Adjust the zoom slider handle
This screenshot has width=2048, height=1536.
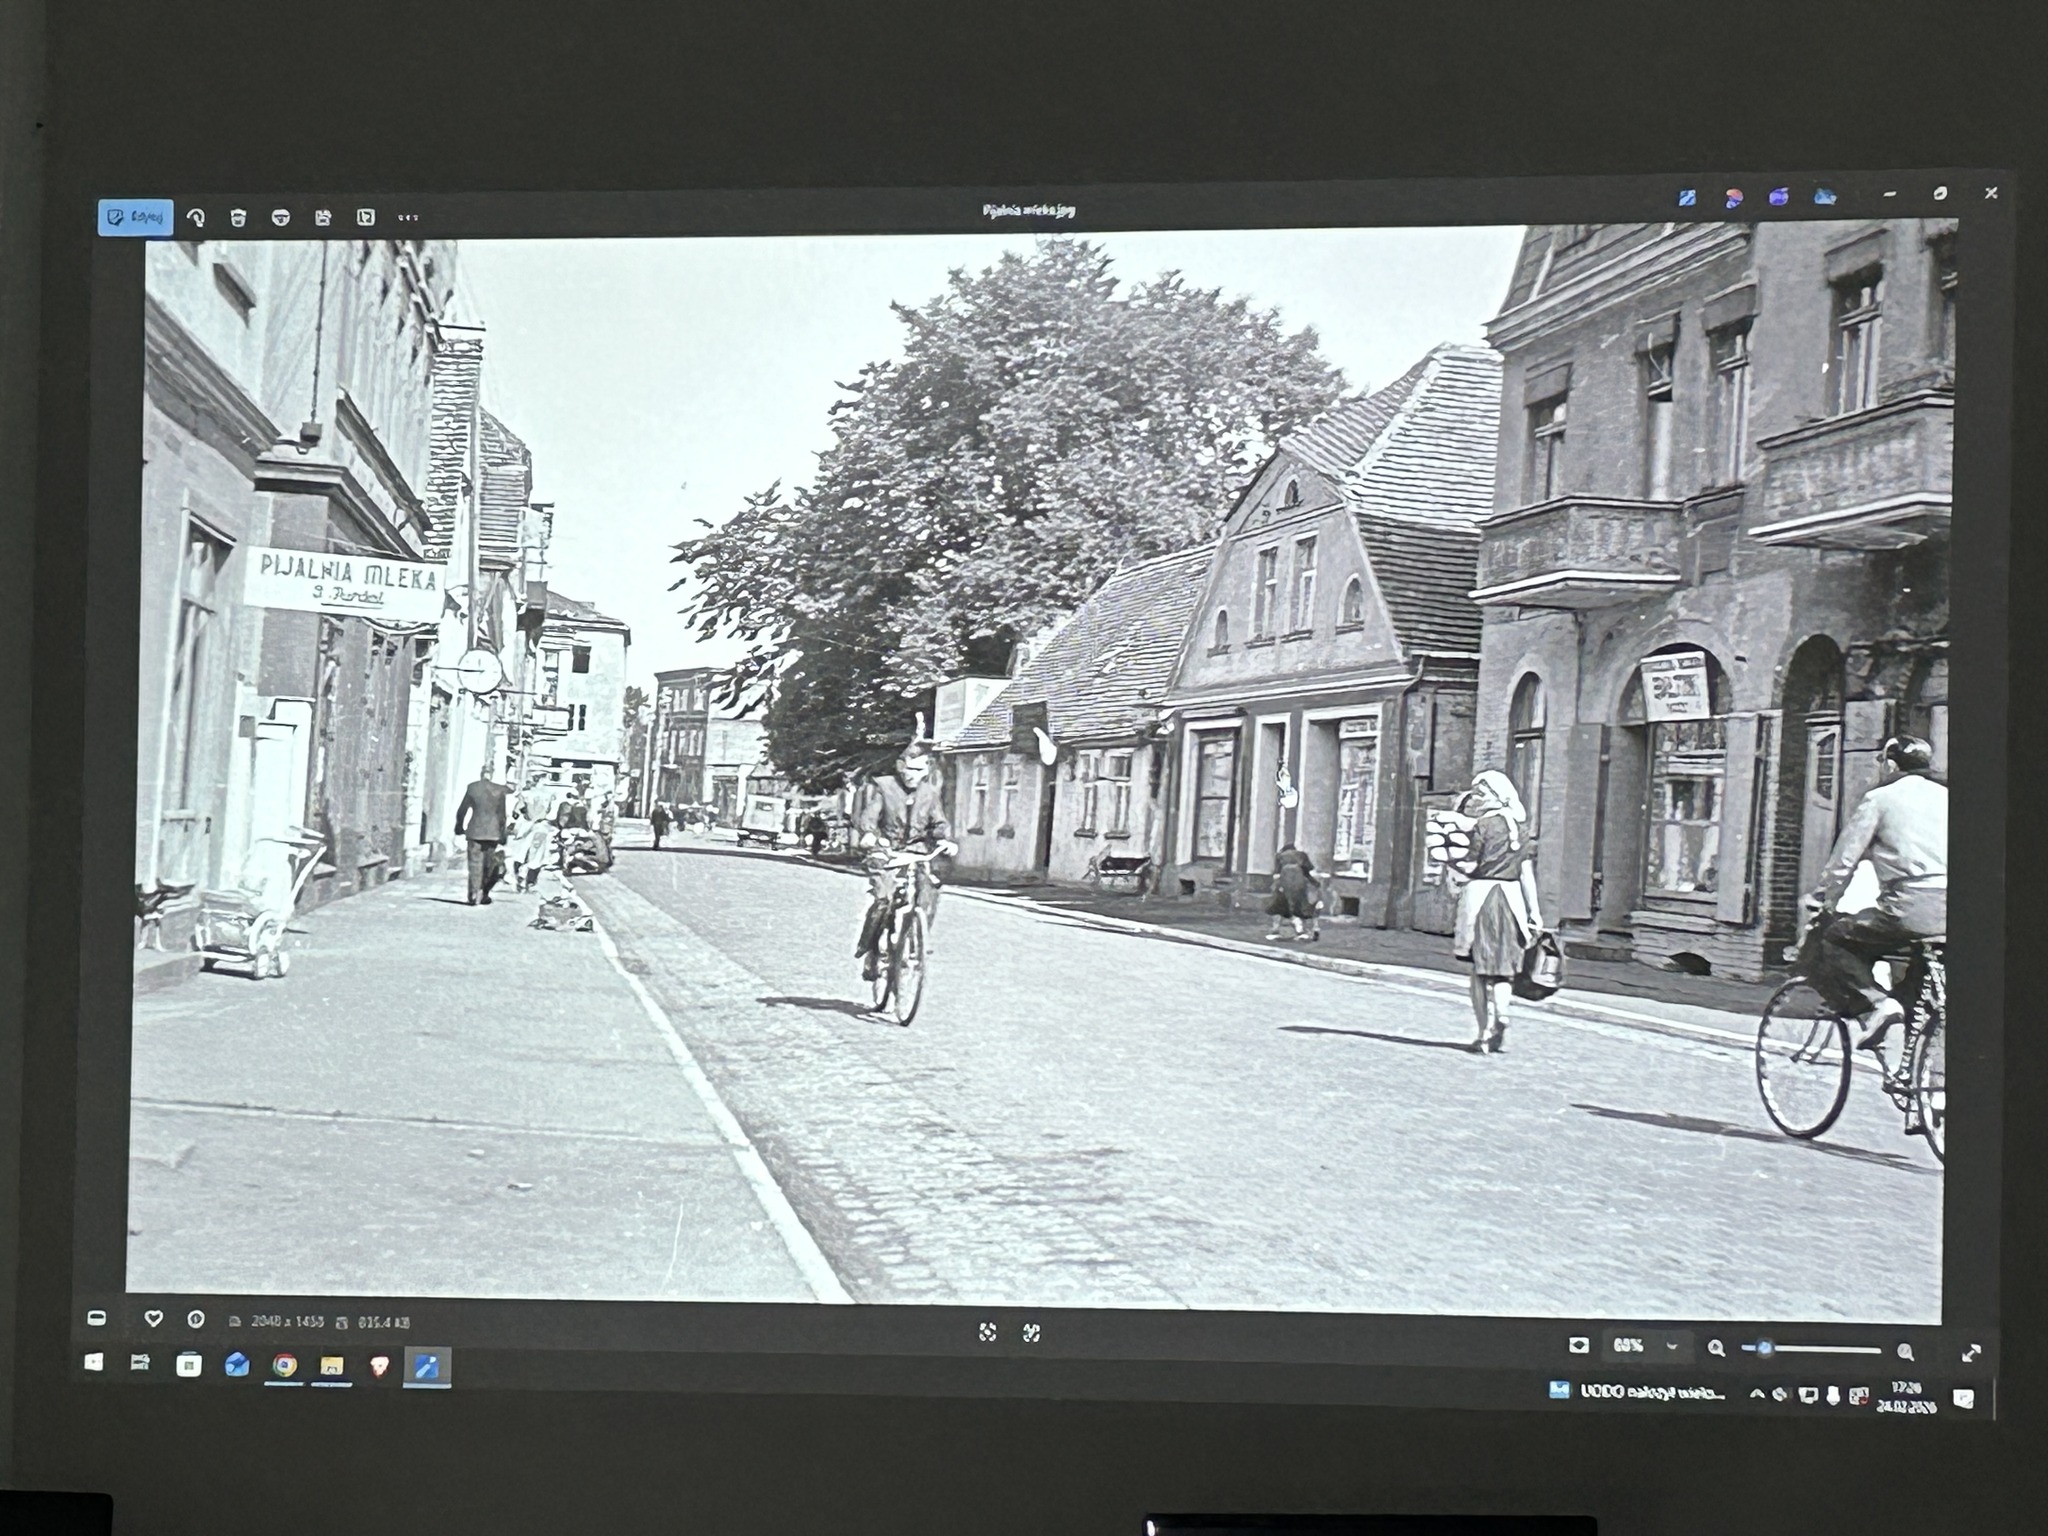1764,1348
